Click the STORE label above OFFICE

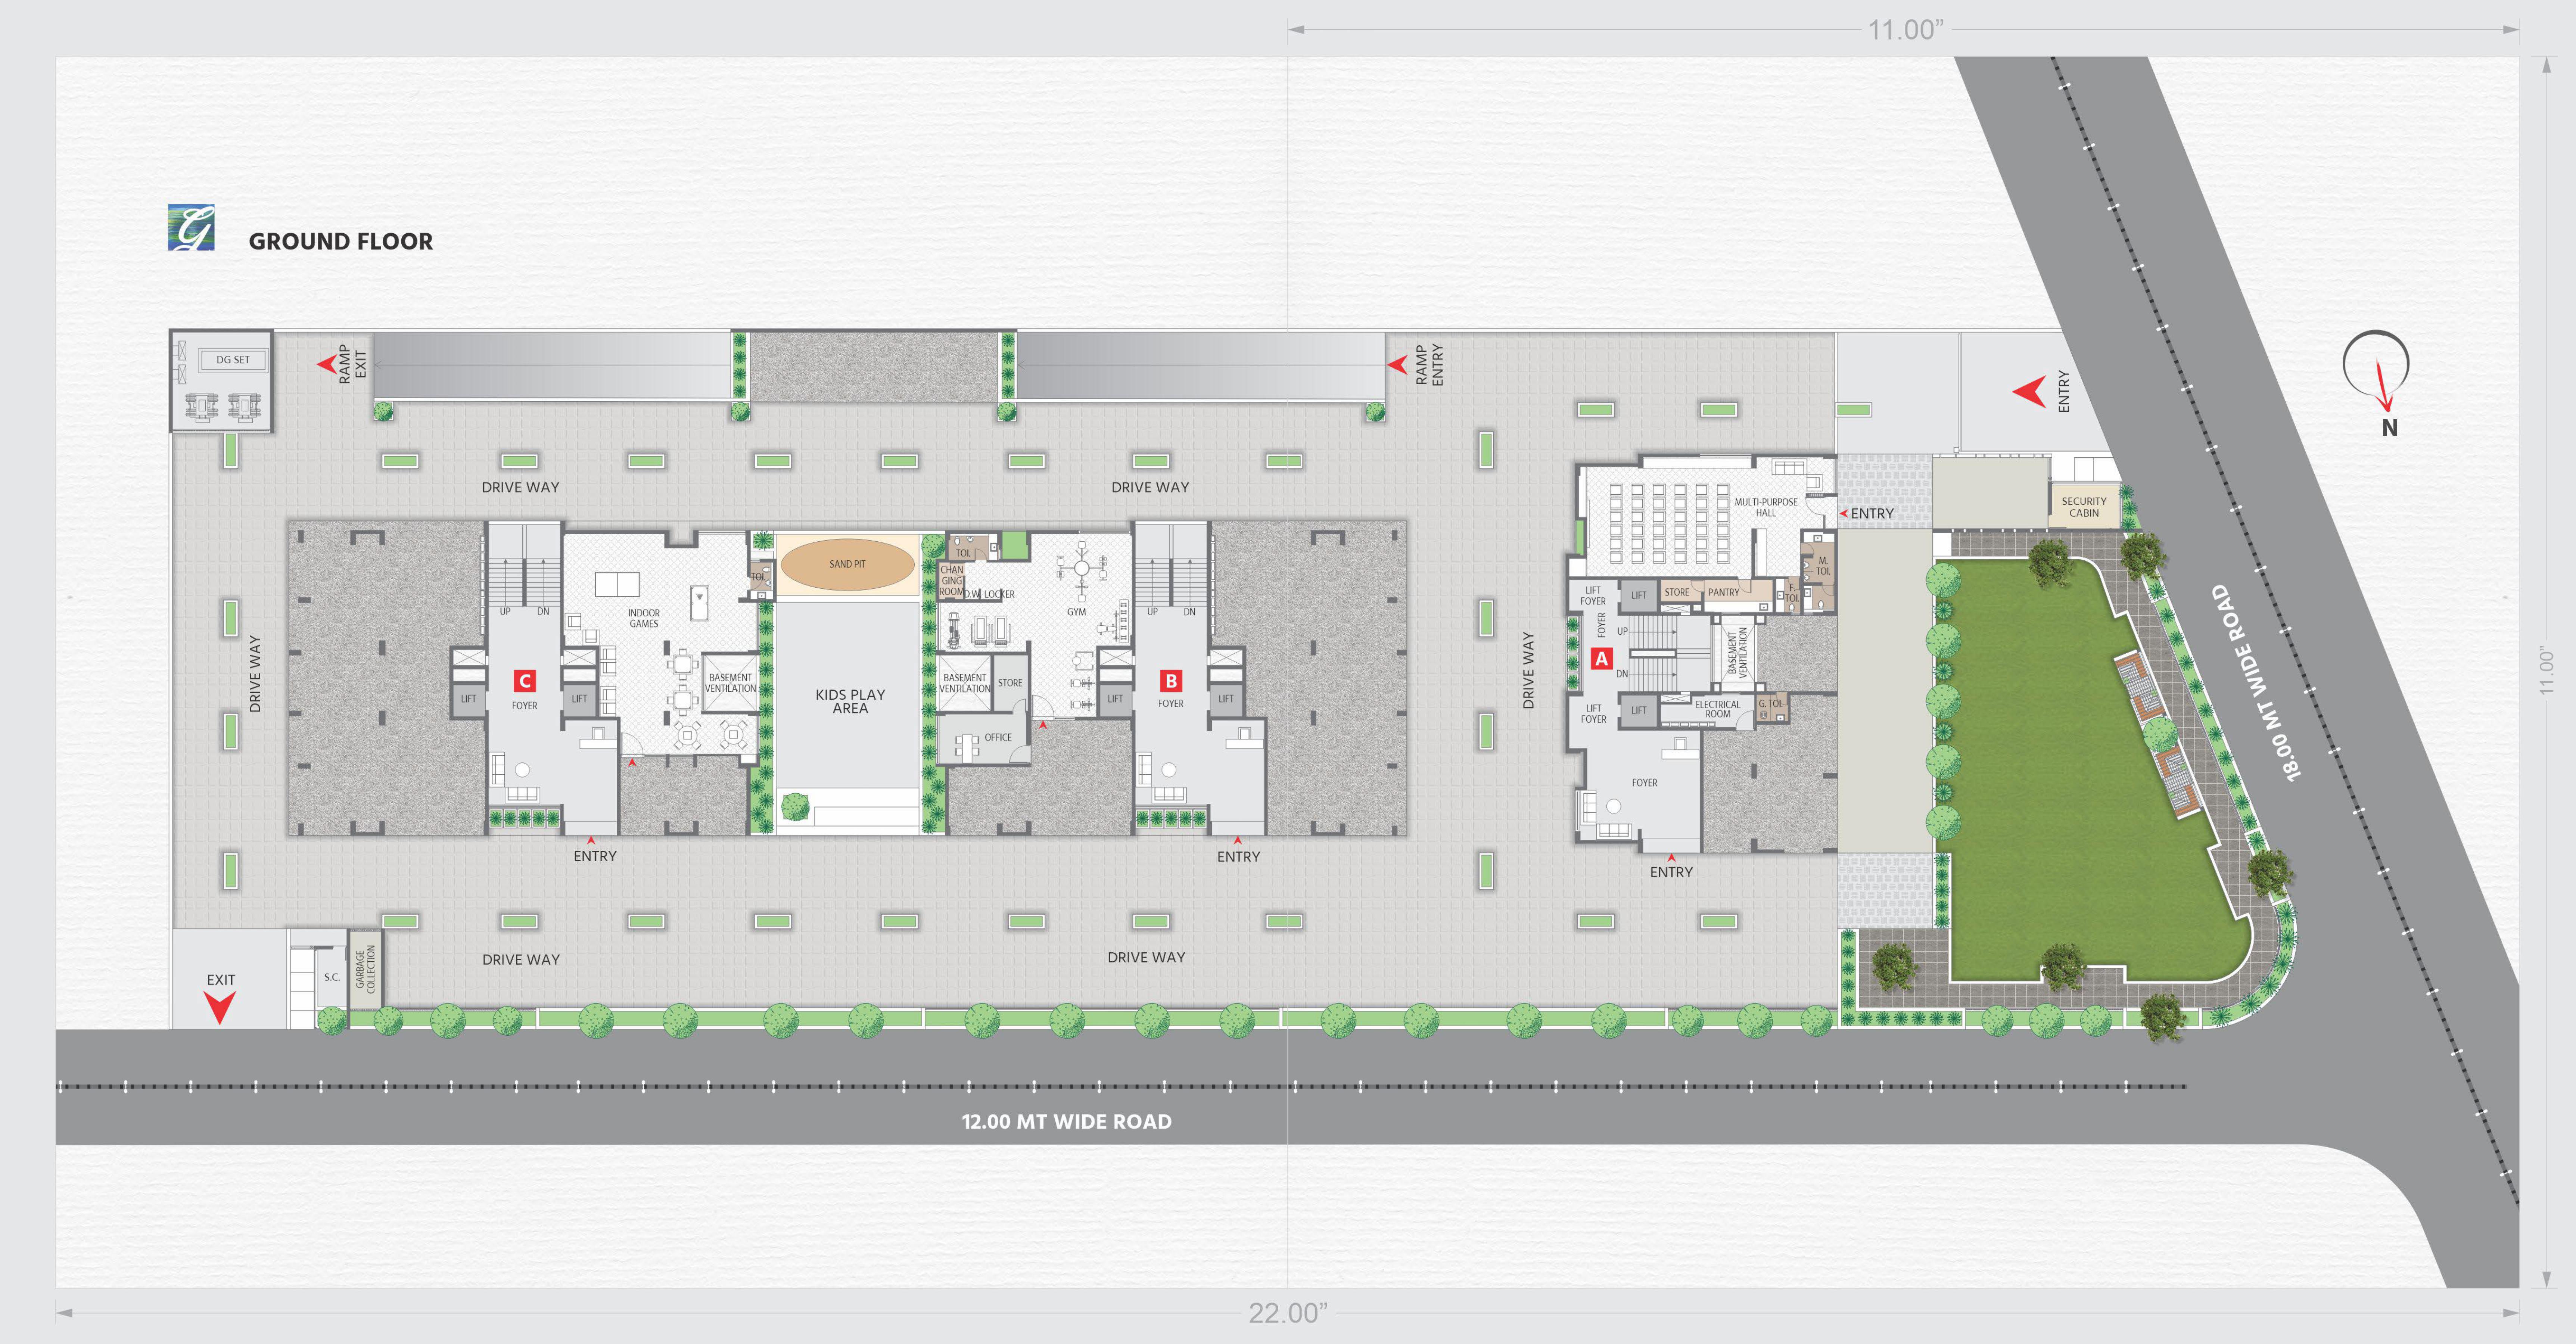click(1010, 683)
